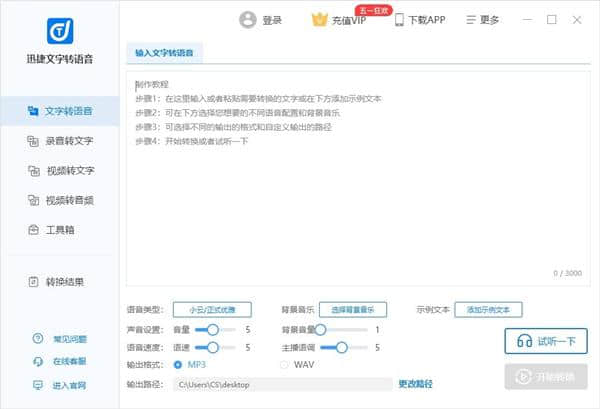Open 语音类型 voice selector
600x409 pixels.
(x=212, y=310)
